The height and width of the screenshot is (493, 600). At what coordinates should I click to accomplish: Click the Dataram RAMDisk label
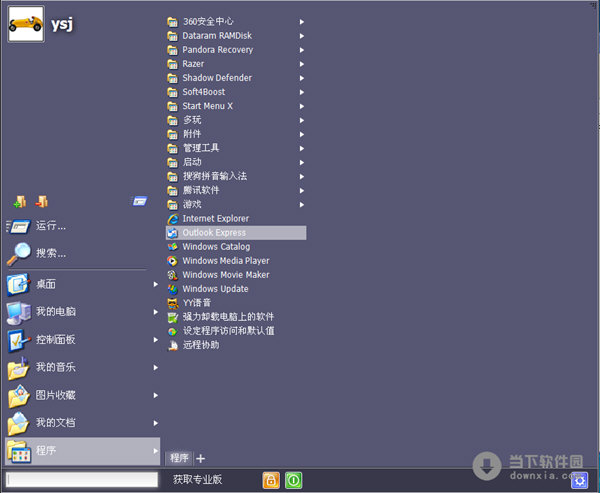pyautogui.click(x=217, y=36)
